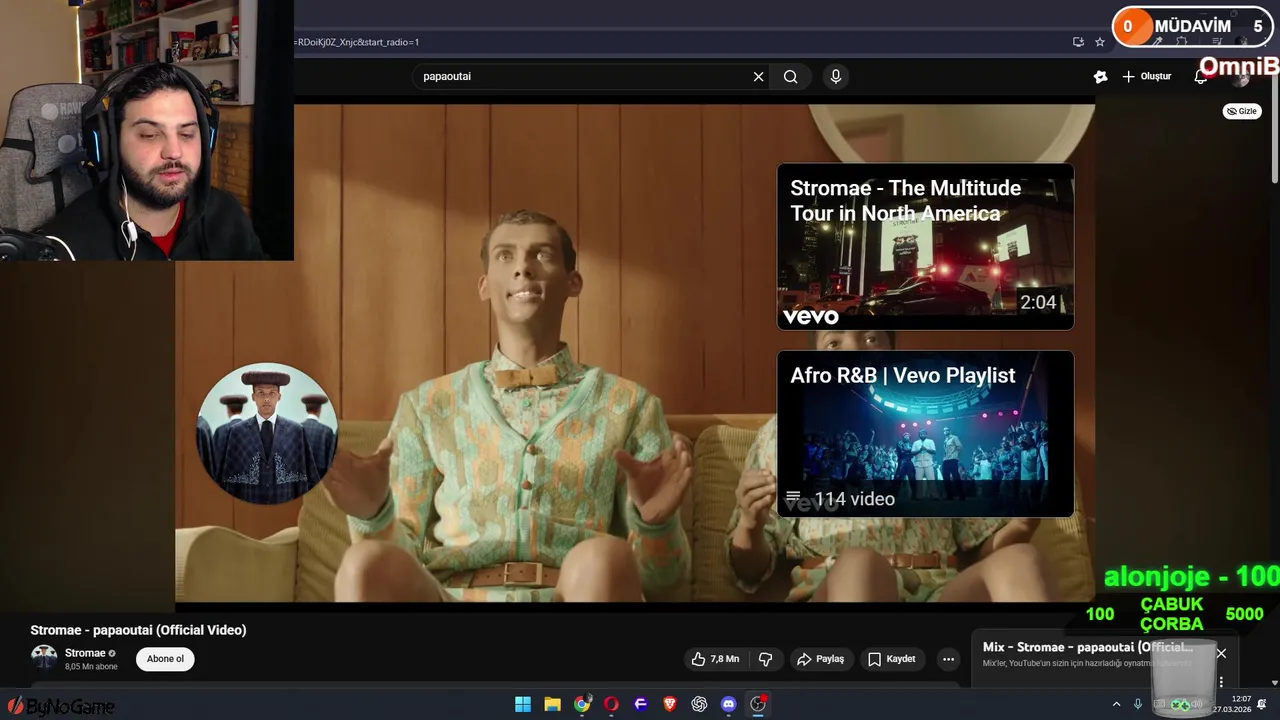Subscribe using the Abone ol button
This screenshot has width=1280, height=720.
pos(165,659)
